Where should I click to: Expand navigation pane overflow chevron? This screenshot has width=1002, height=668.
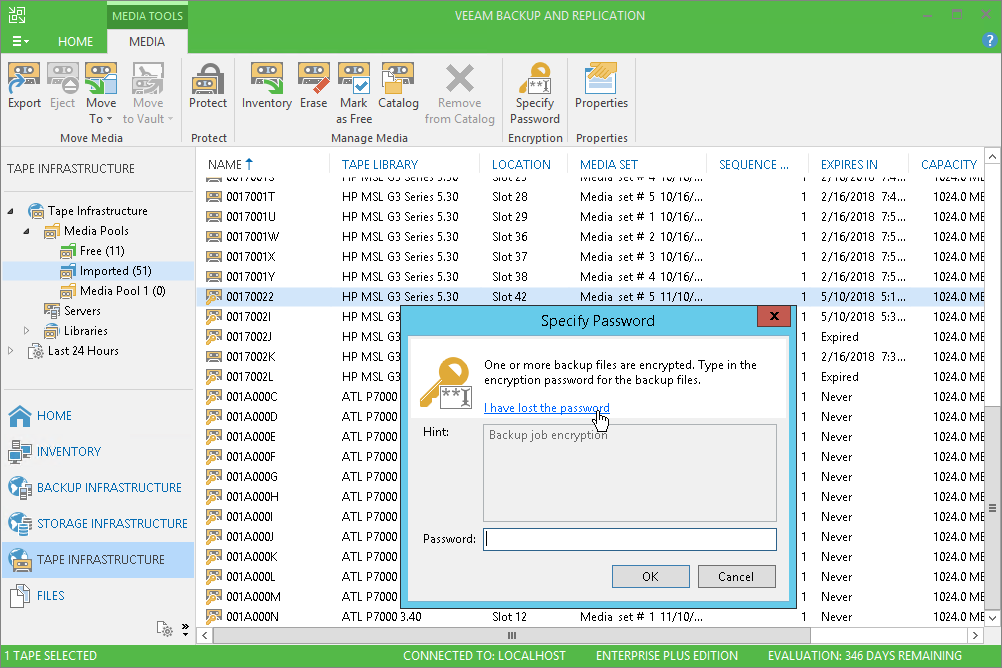coord(185,630)
